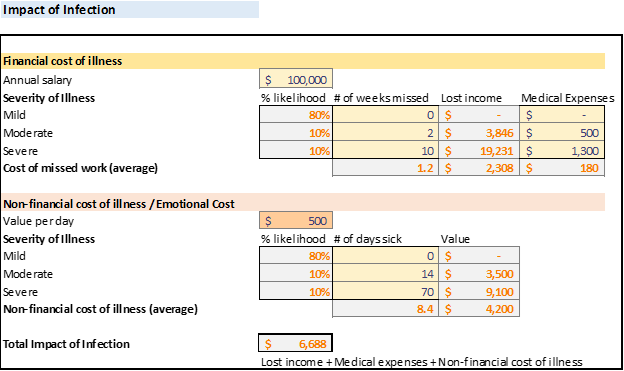This screenshot has width=624, height=371.
Task: Select severe weeks missed value 10
Action: [x=385, y=150]
